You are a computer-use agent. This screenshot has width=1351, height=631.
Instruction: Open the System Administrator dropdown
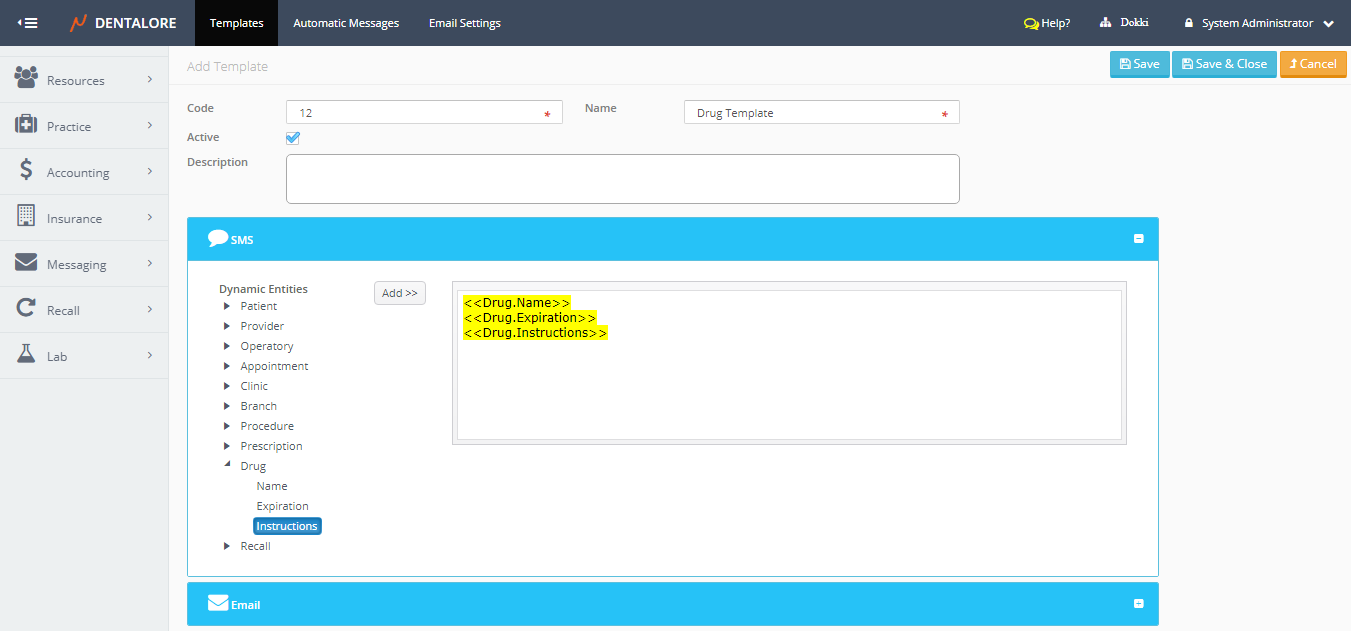tap(1328, 23)
